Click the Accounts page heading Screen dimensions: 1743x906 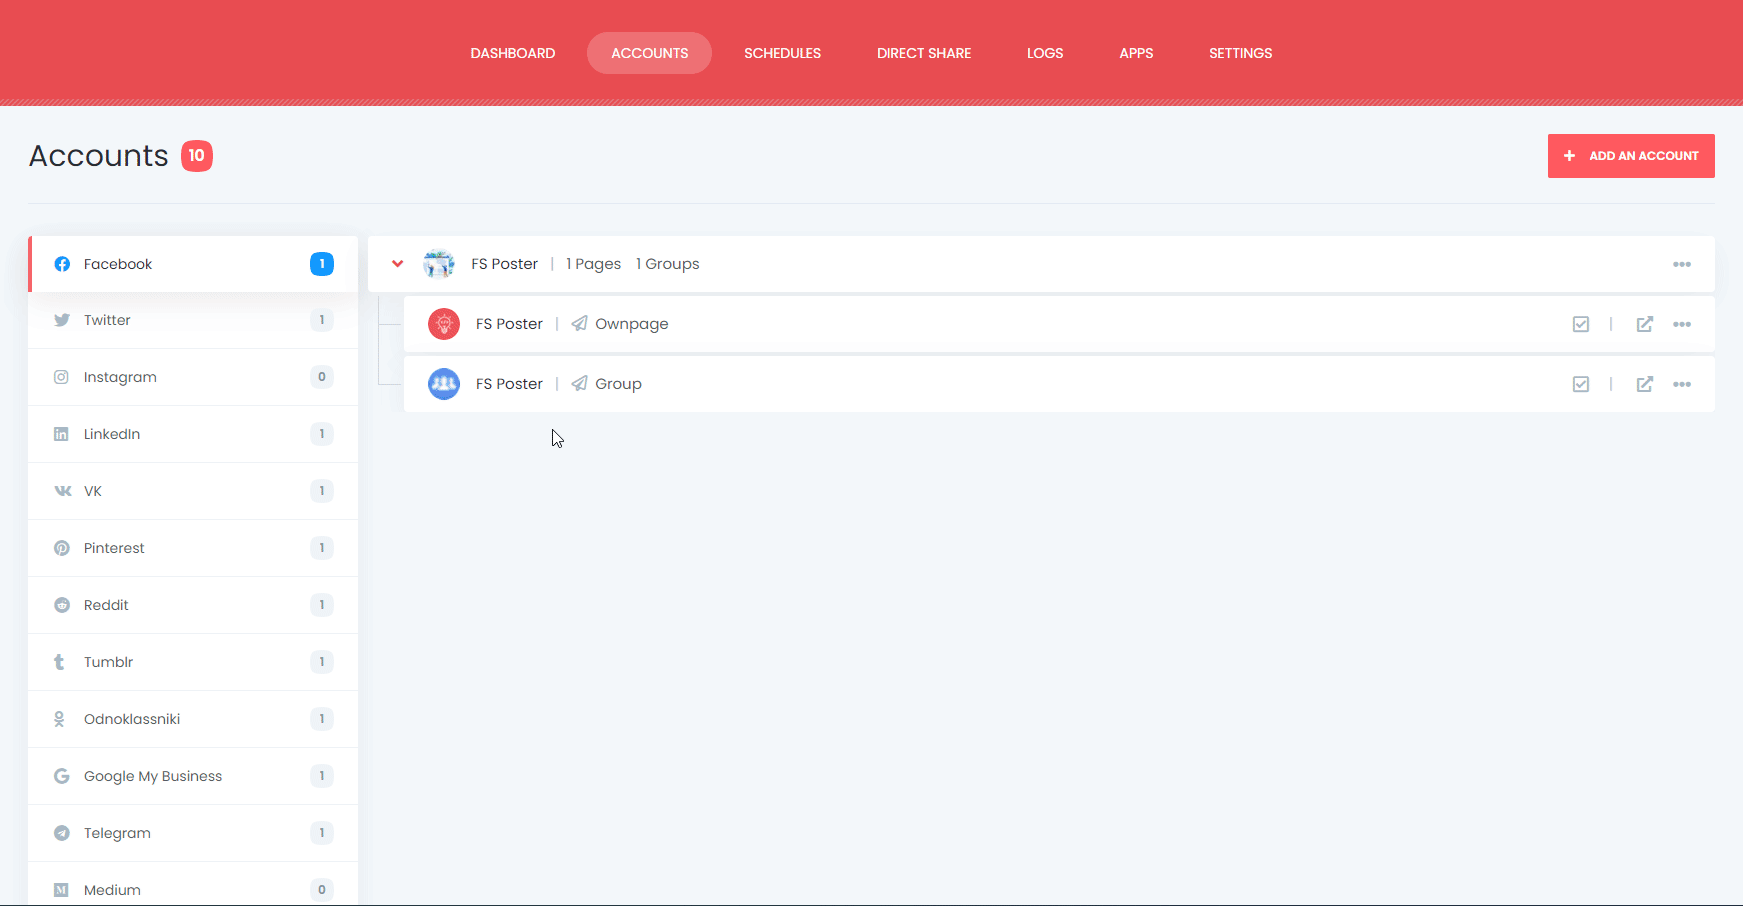[x=98, y=156]
